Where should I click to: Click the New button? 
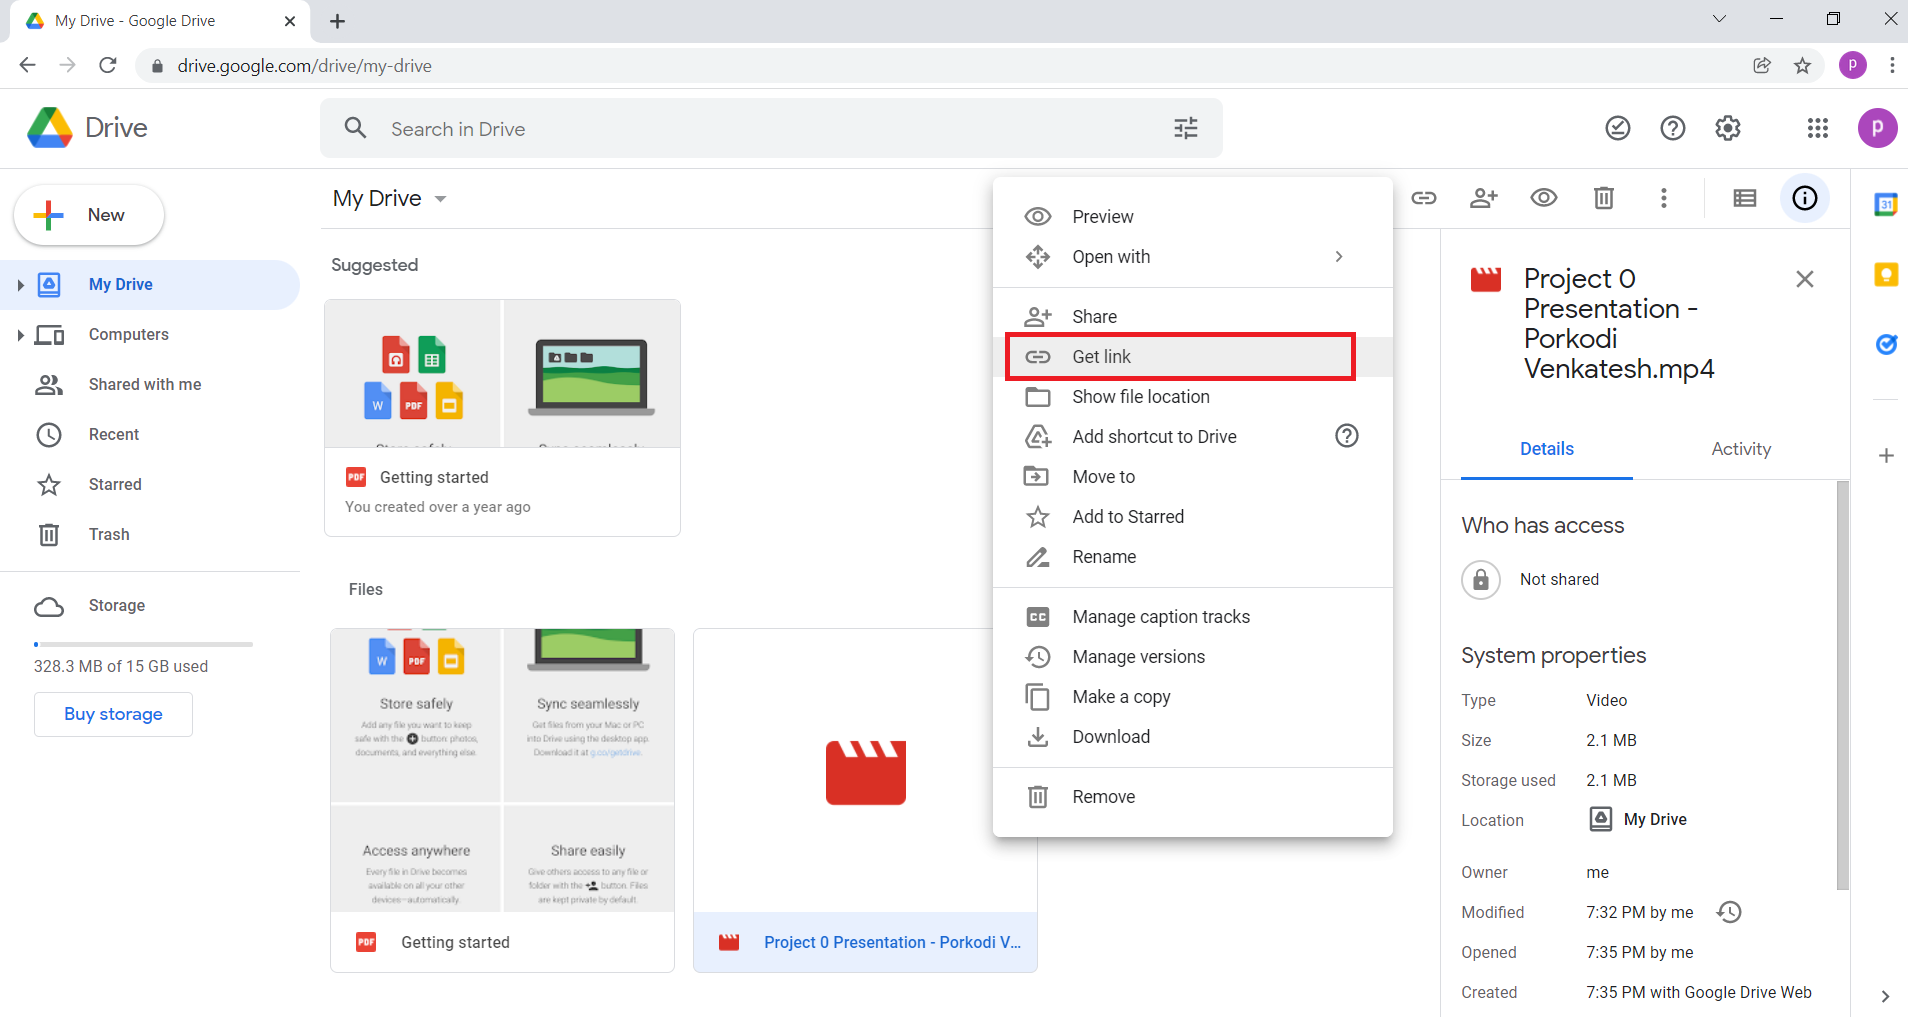[89, 215]
